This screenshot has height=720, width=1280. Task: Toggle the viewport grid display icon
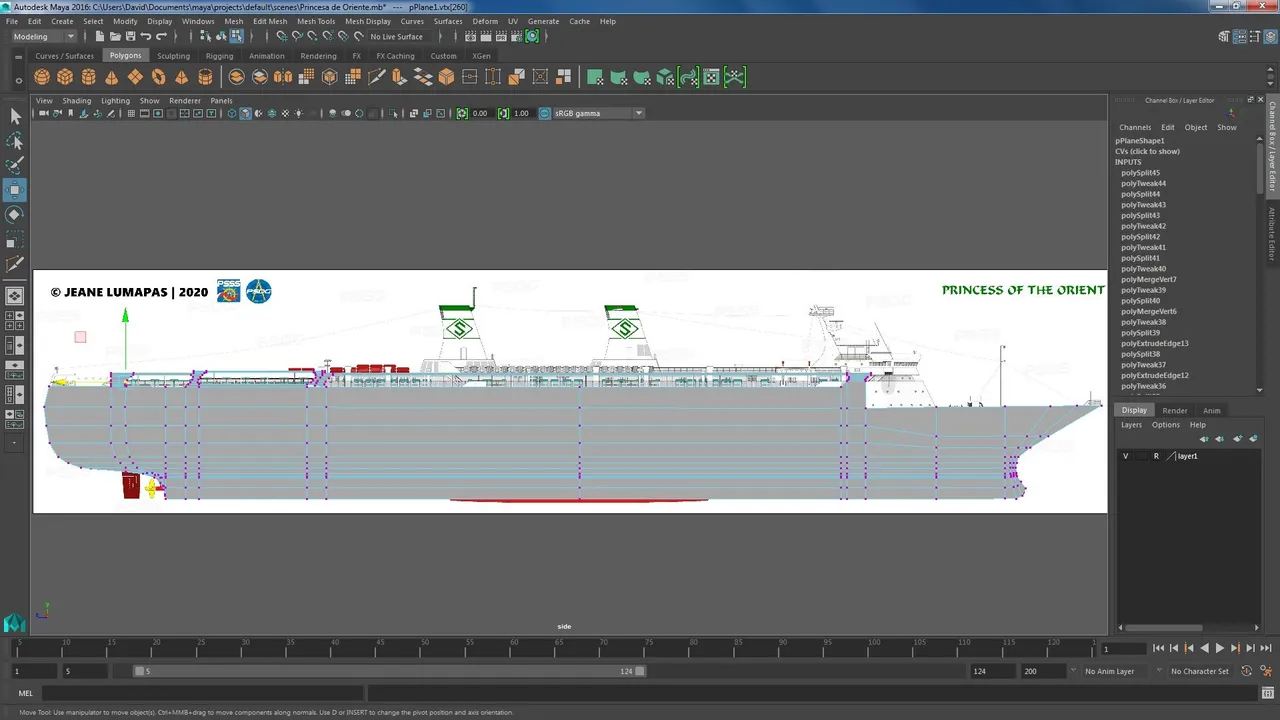131,113
